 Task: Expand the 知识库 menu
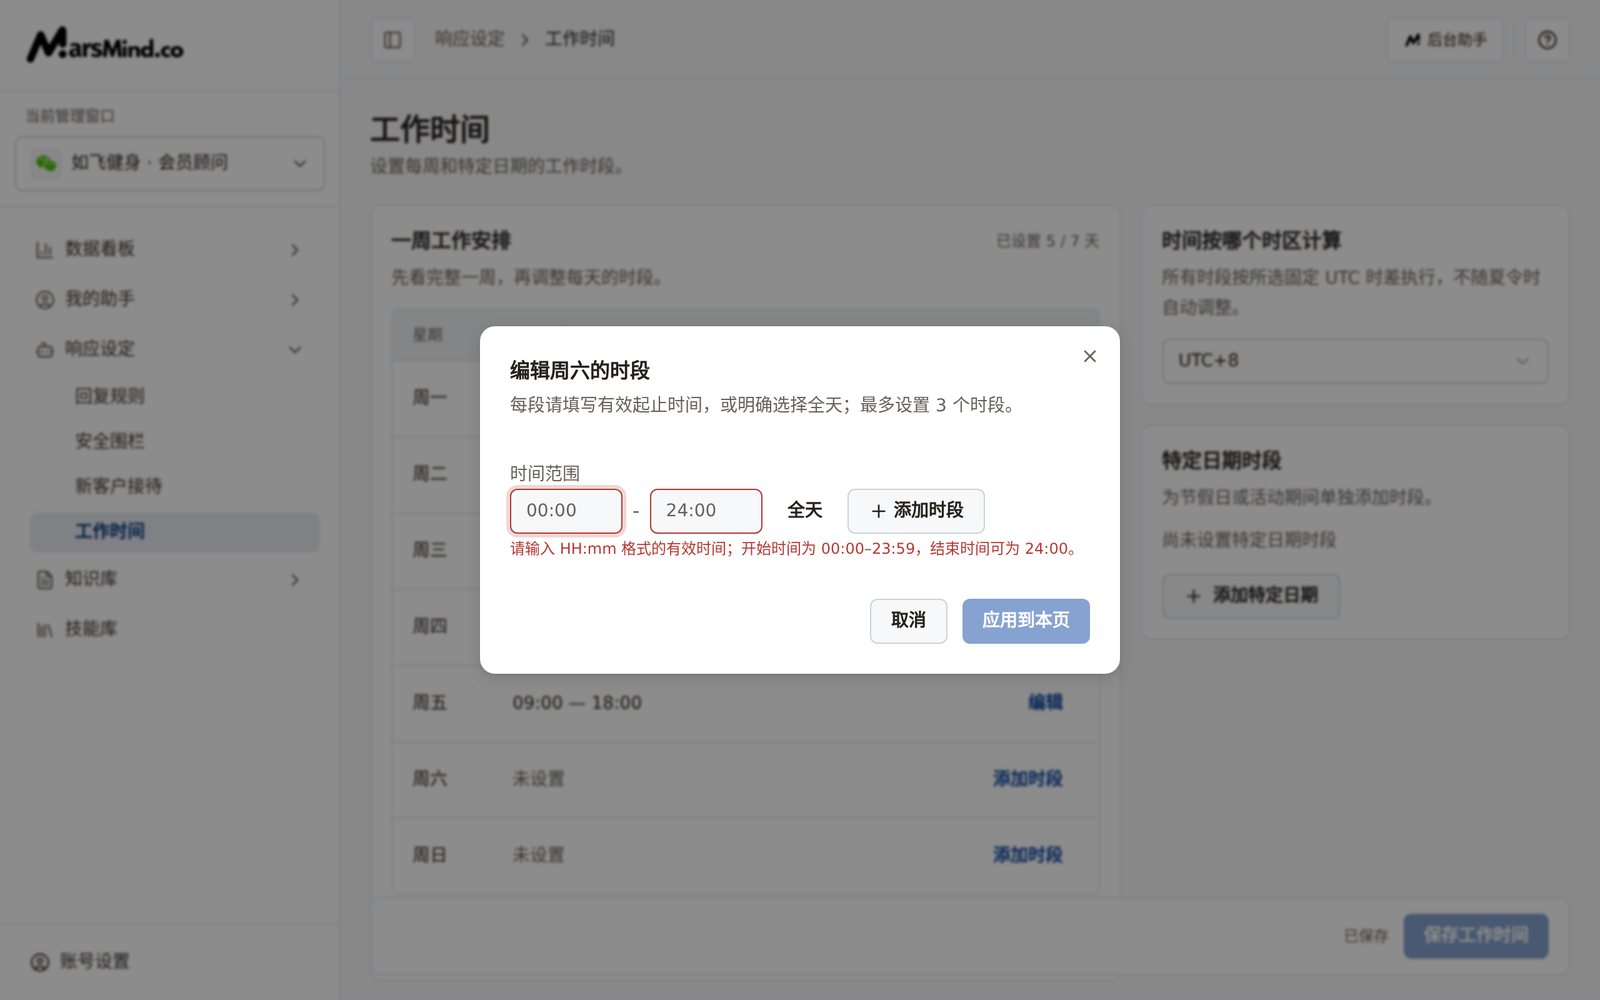(x=168, y=579)
